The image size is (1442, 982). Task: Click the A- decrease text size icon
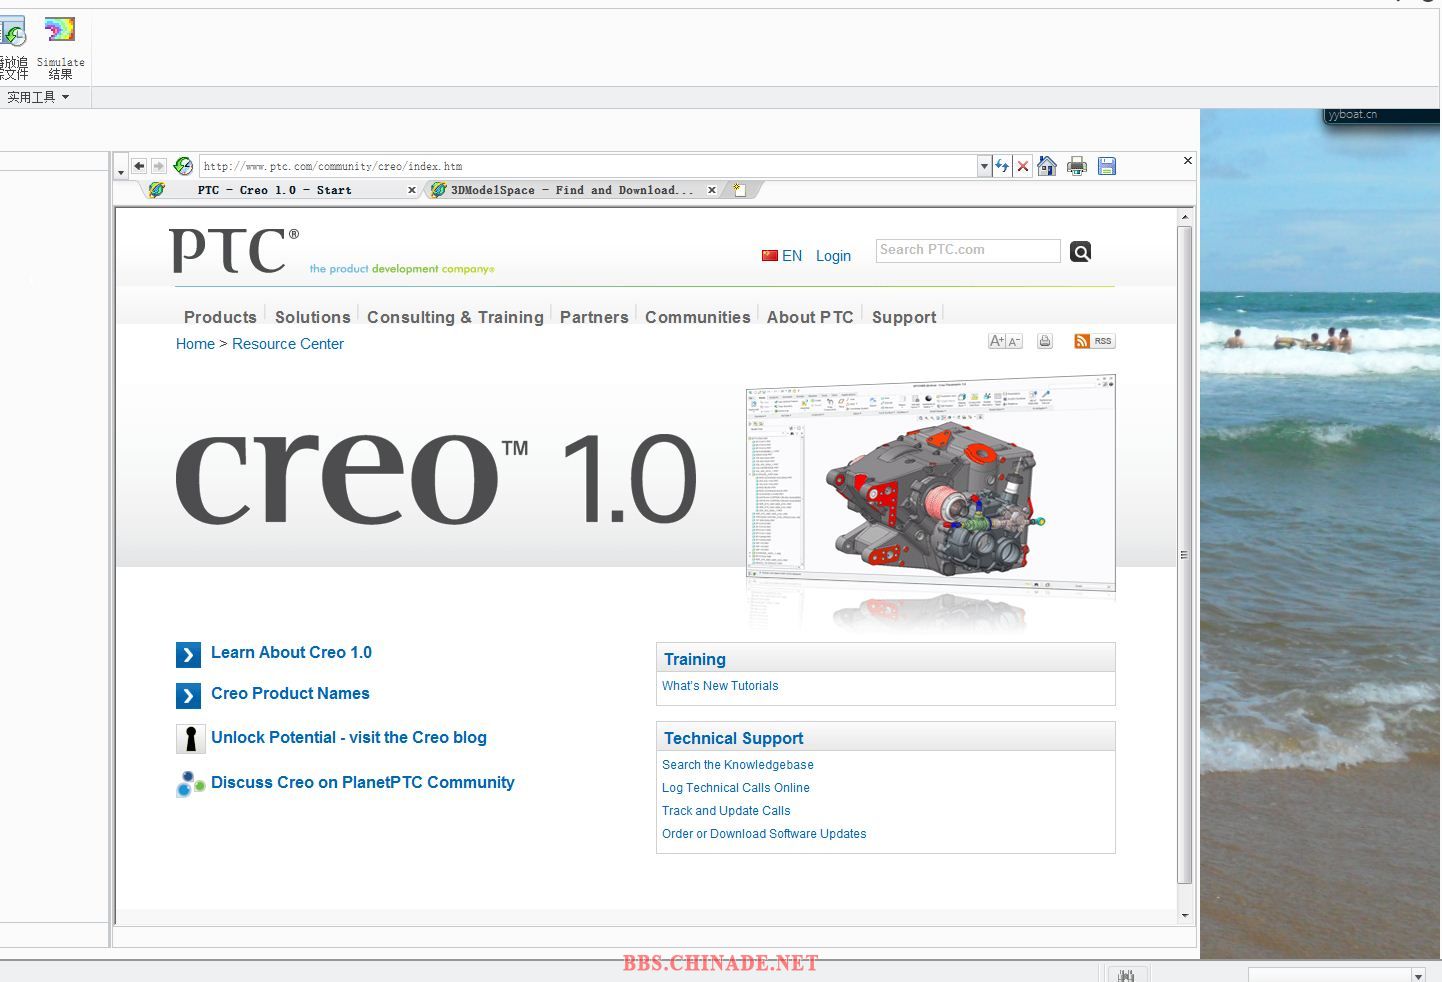coord(1014,341)
